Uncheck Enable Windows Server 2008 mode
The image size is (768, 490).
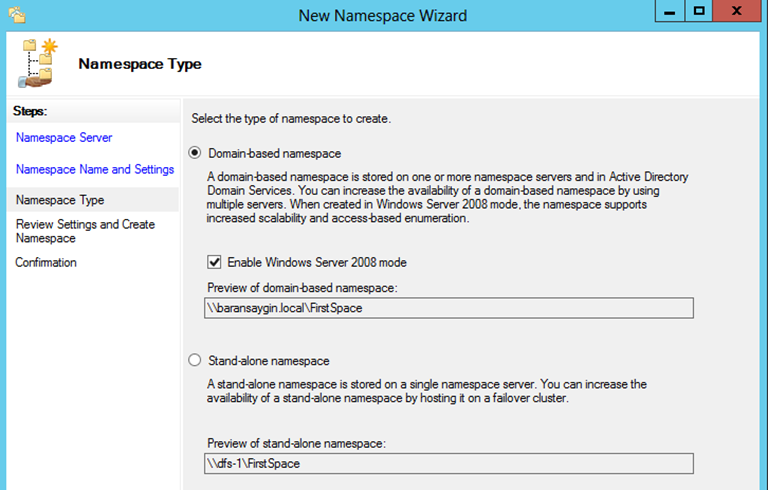pos(214,263)
